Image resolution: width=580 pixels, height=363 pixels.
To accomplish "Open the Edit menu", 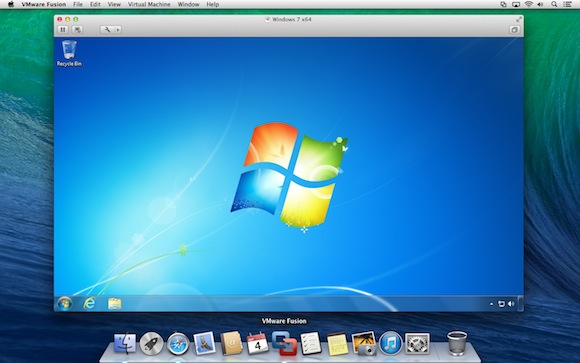I will 95,4.
